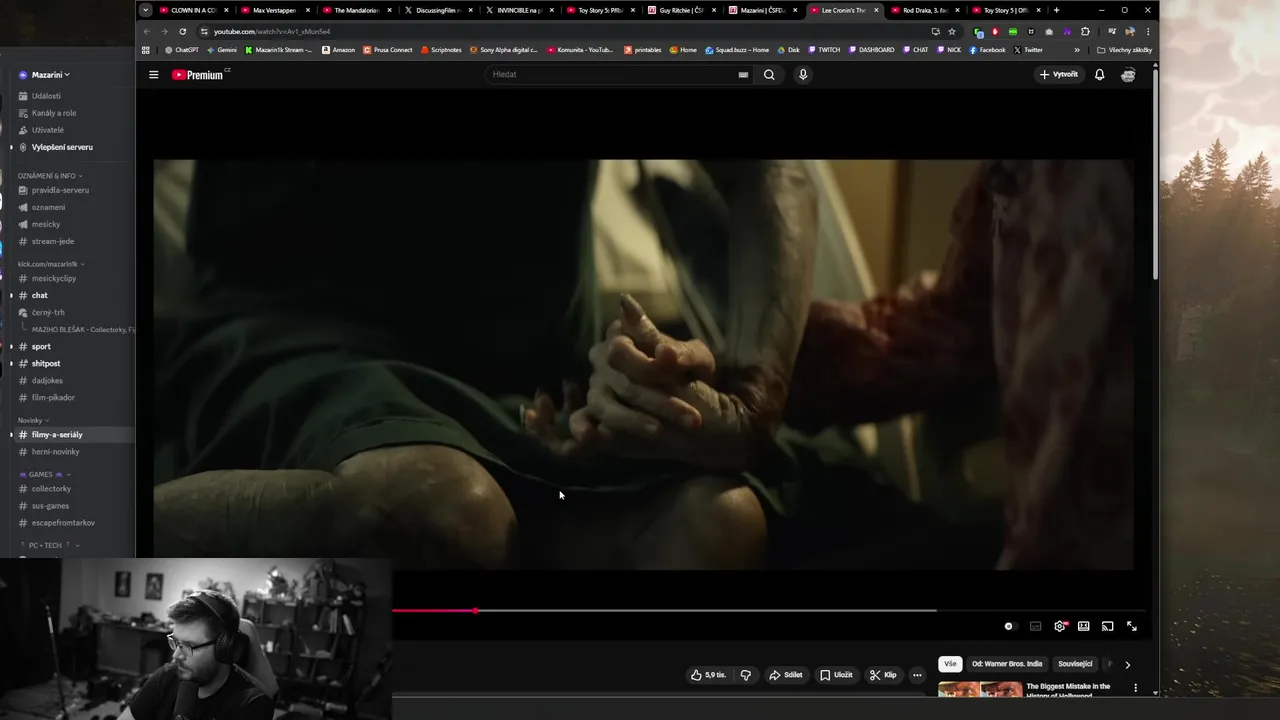
Task: Click the red progress scrubber handle
Action: point(475,610)
